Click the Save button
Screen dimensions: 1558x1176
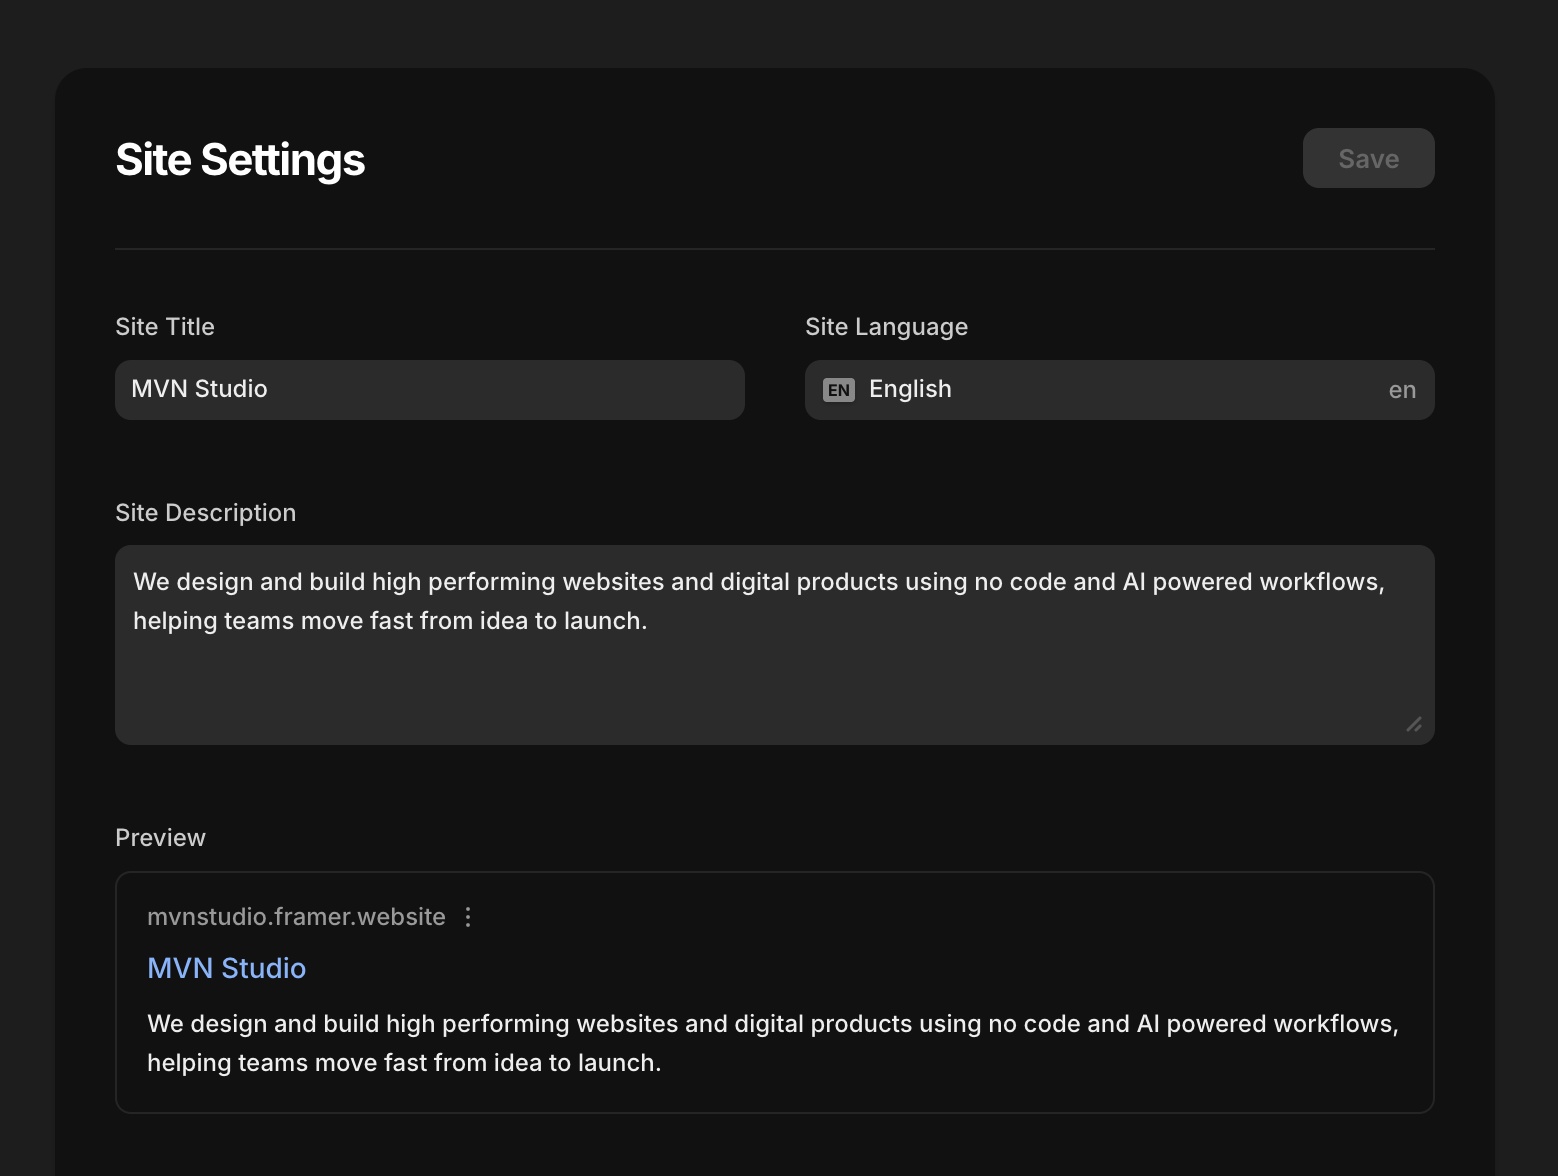click(x=1368, y=158)
